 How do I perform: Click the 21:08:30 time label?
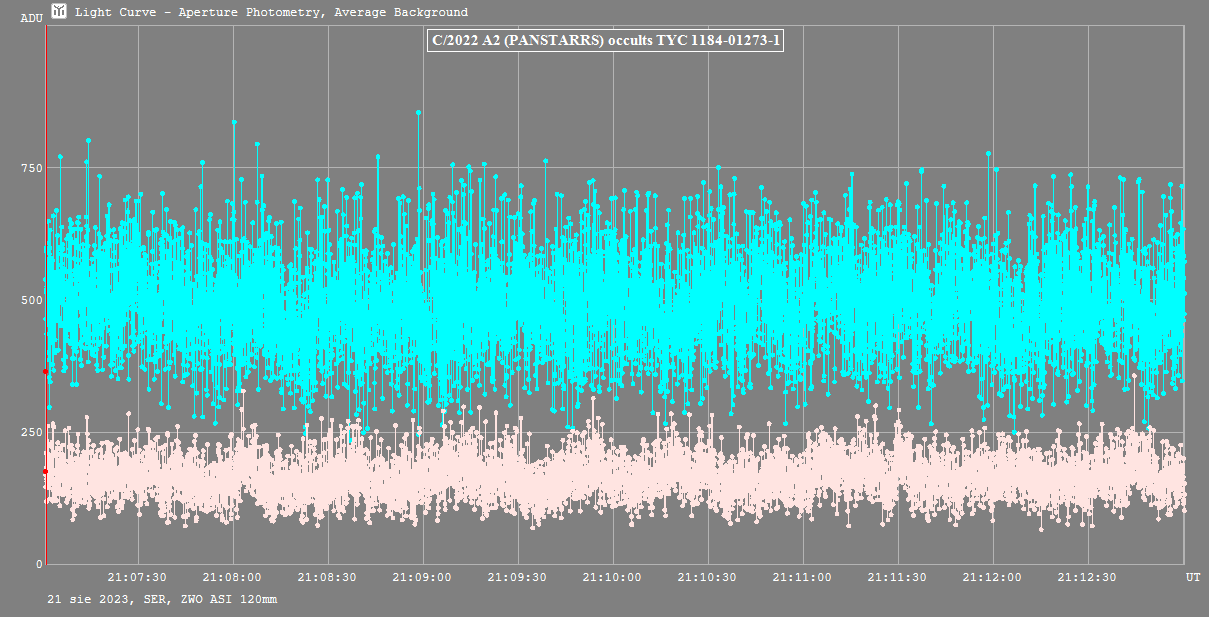328,577
